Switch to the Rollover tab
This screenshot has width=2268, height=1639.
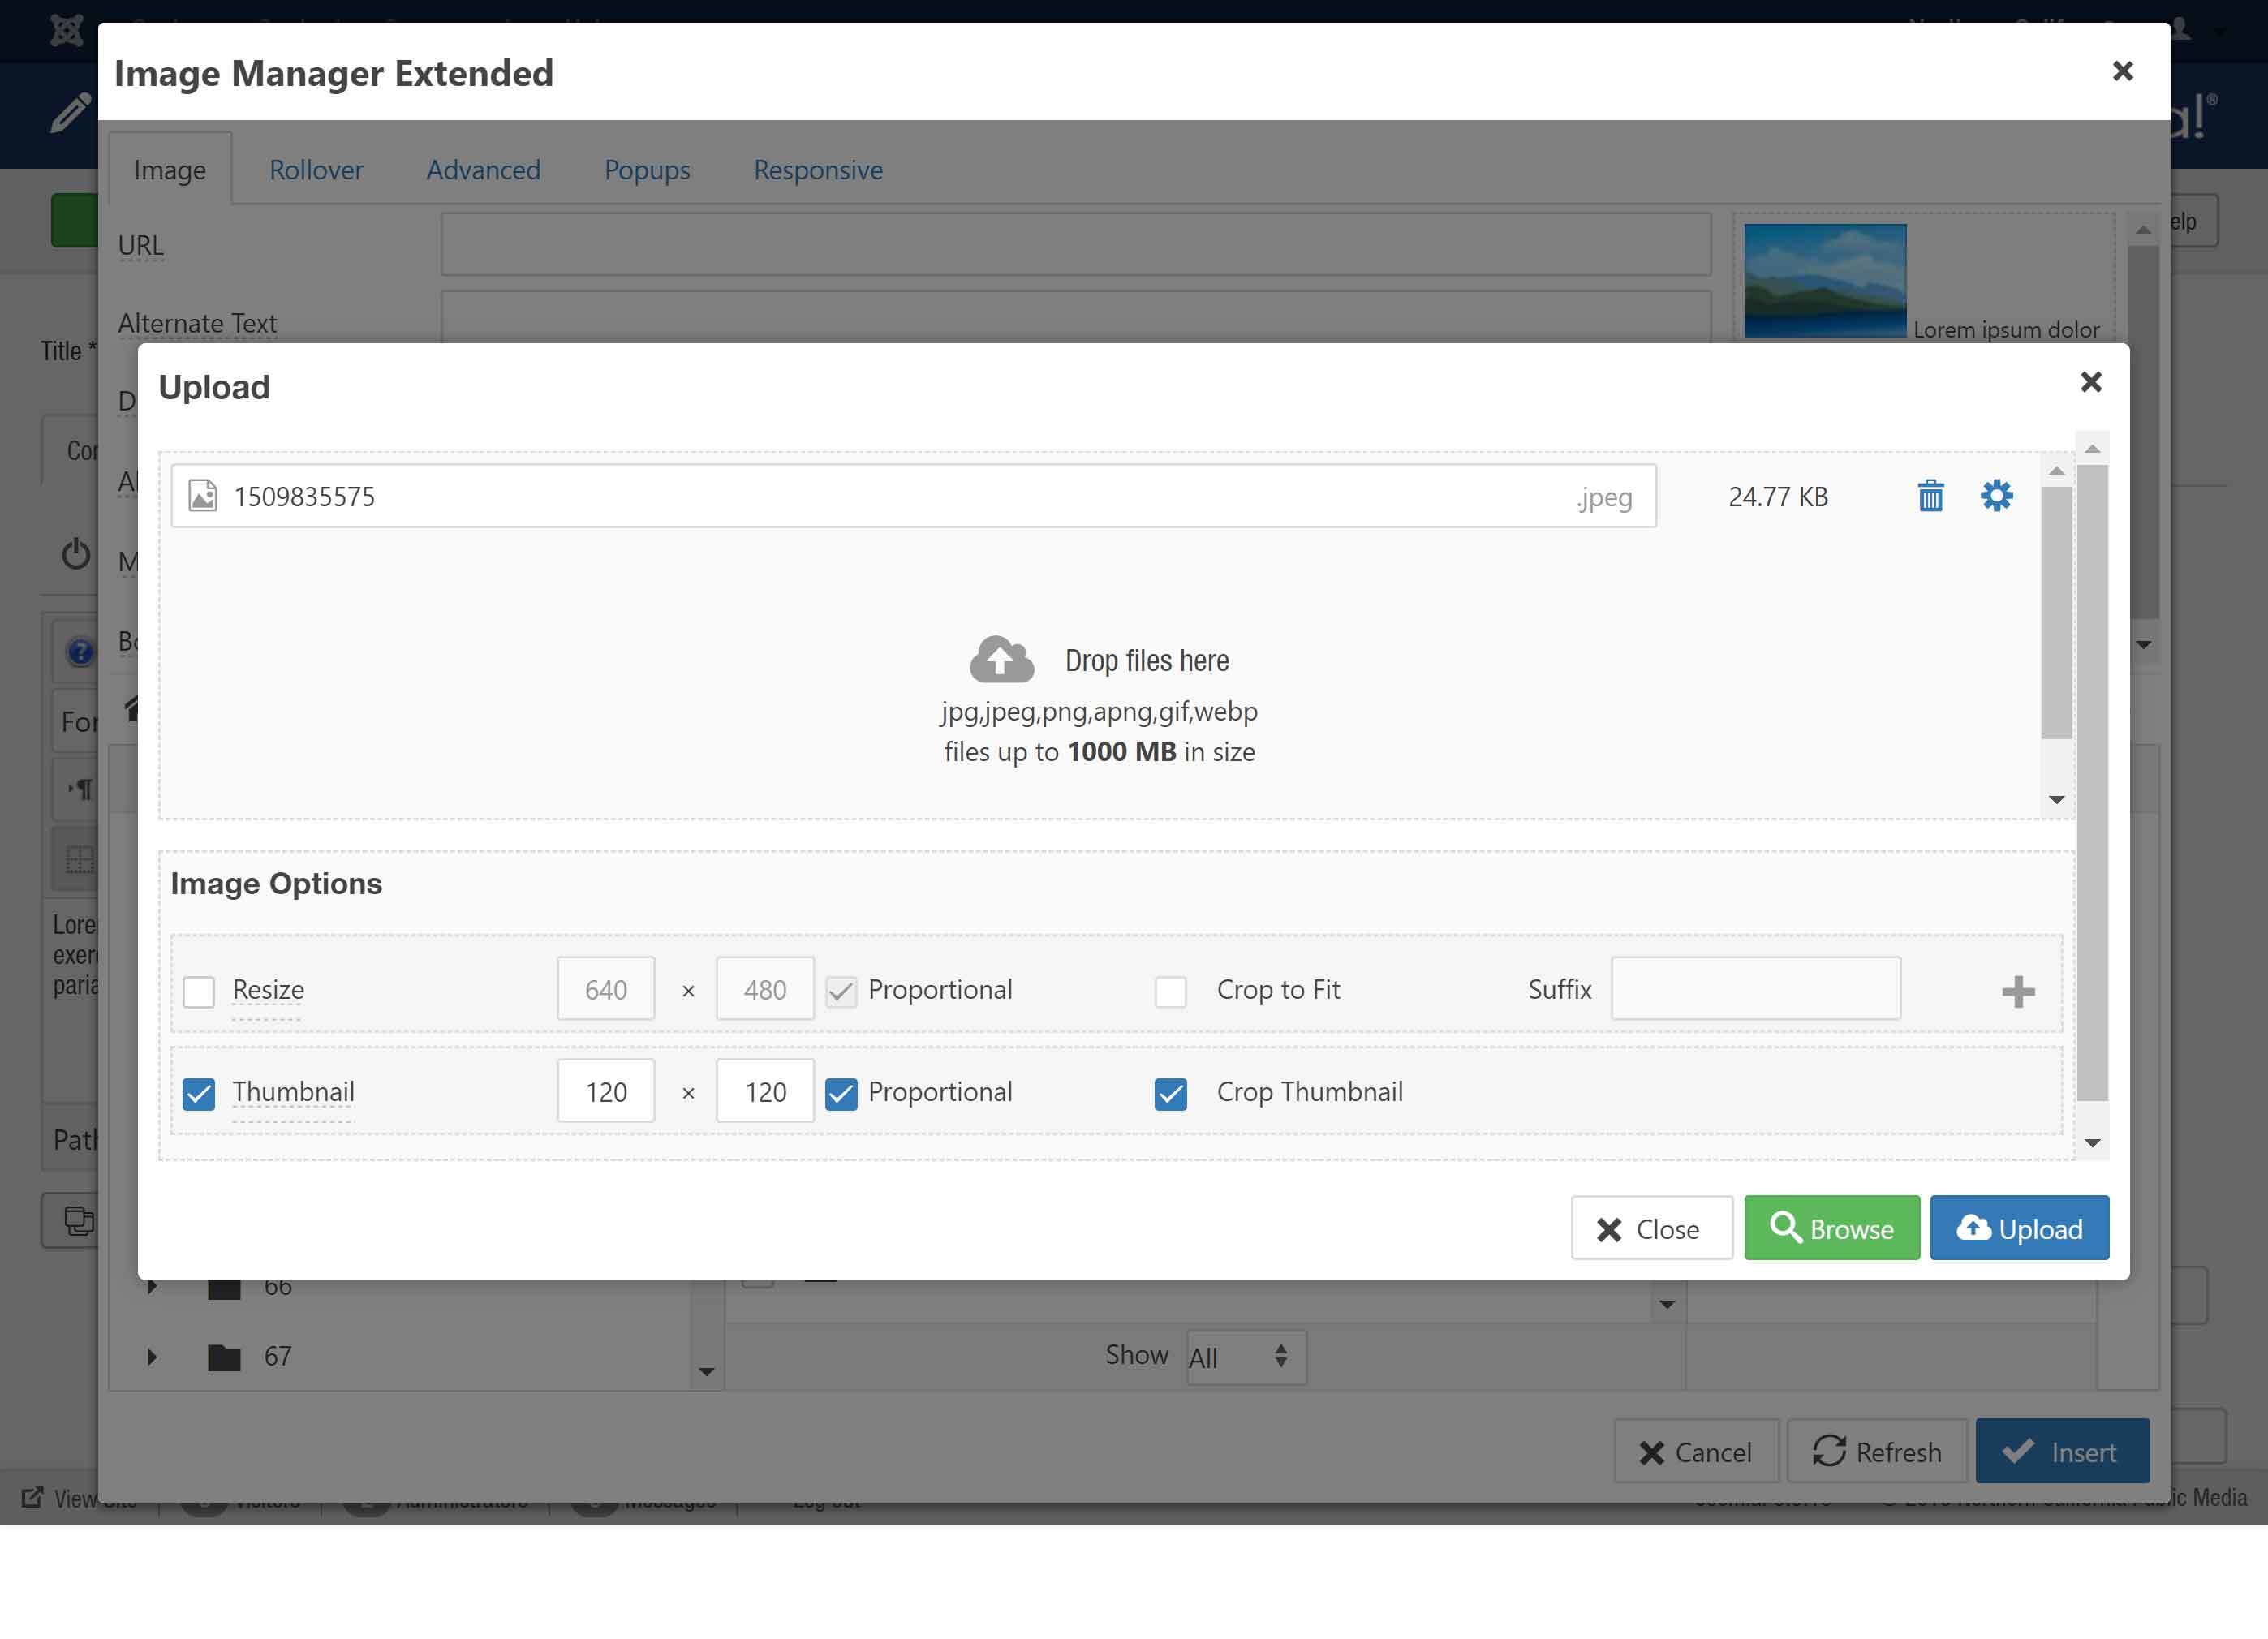pos(316,170)
